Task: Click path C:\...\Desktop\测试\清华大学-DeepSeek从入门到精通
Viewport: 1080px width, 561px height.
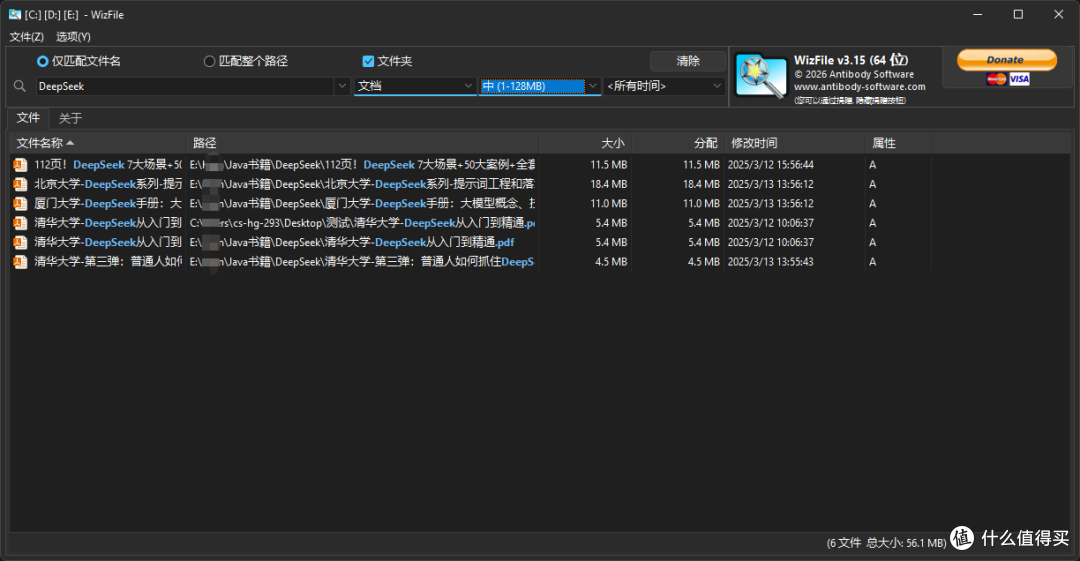Action: point(362,223)
